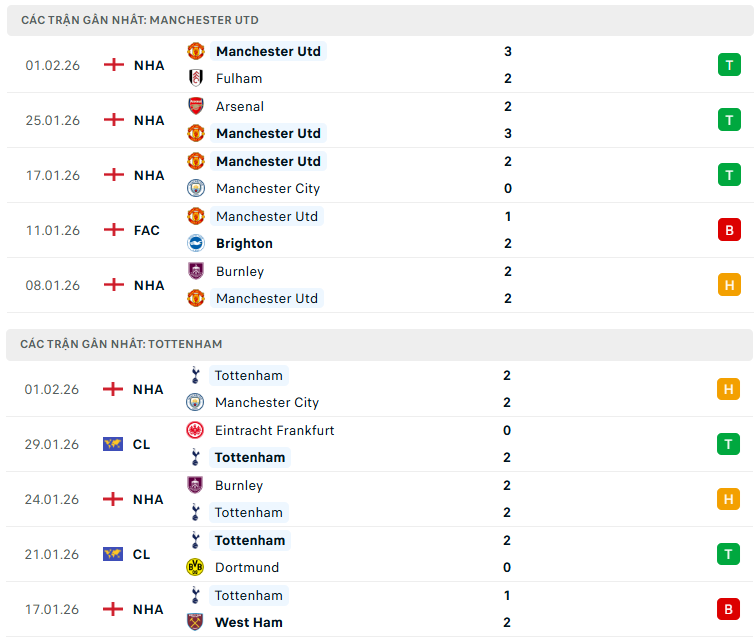Click the "Các trận gần nhất: Tottenham" header
The height and width of the screenshot is (641, 756).
(121, 344)
